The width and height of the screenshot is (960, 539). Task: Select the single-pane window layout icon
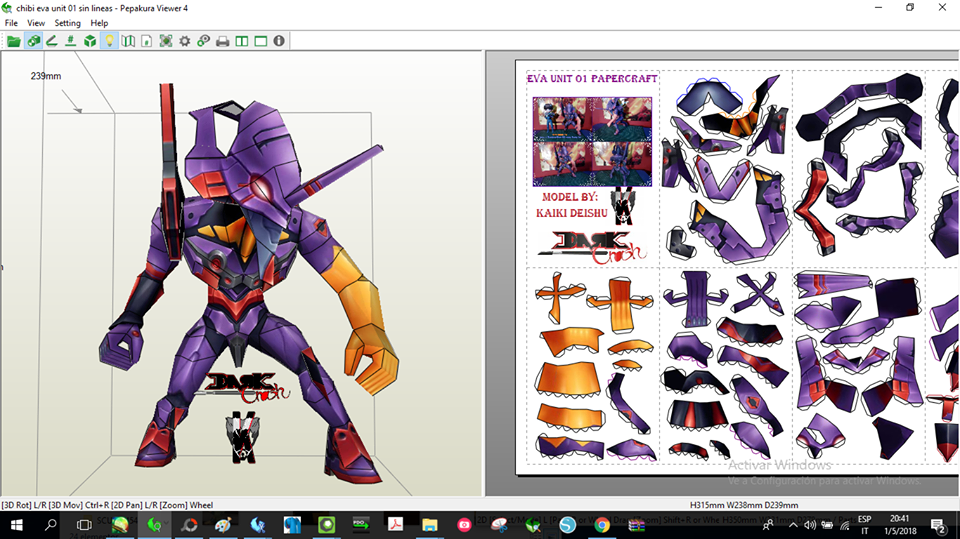pyautogui.click(x=261, y=41)
